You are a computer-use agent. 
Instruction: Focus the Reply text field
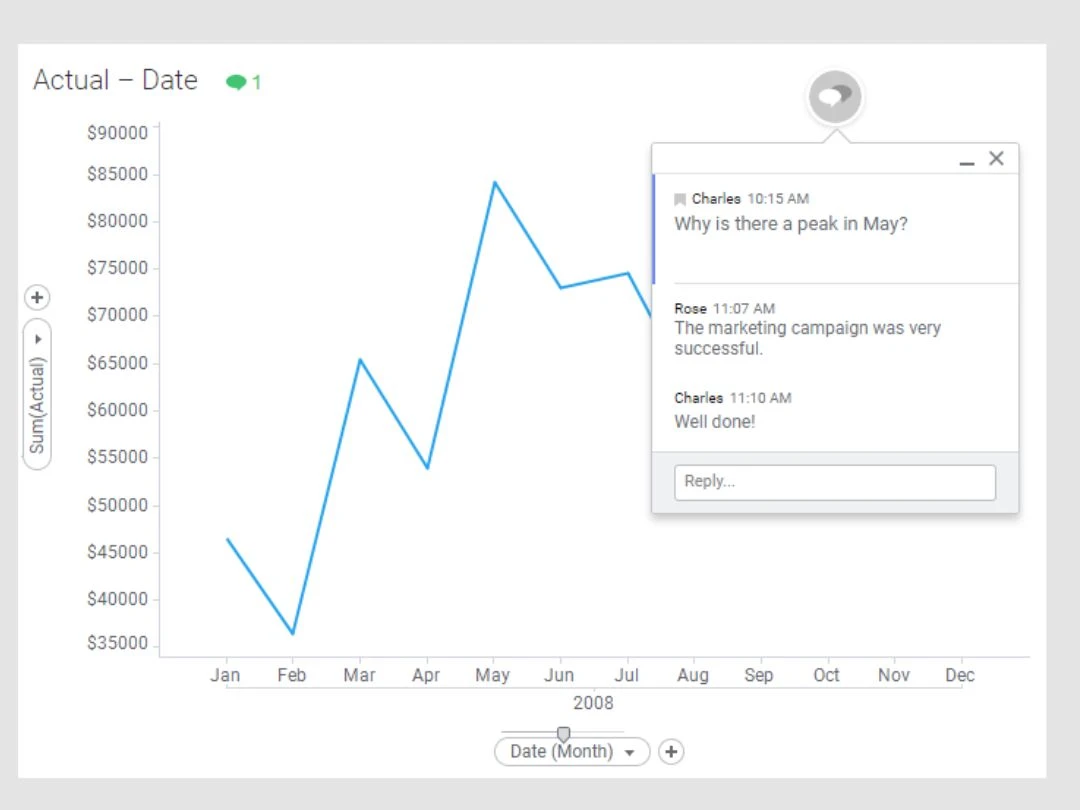[x=835, y=482]
